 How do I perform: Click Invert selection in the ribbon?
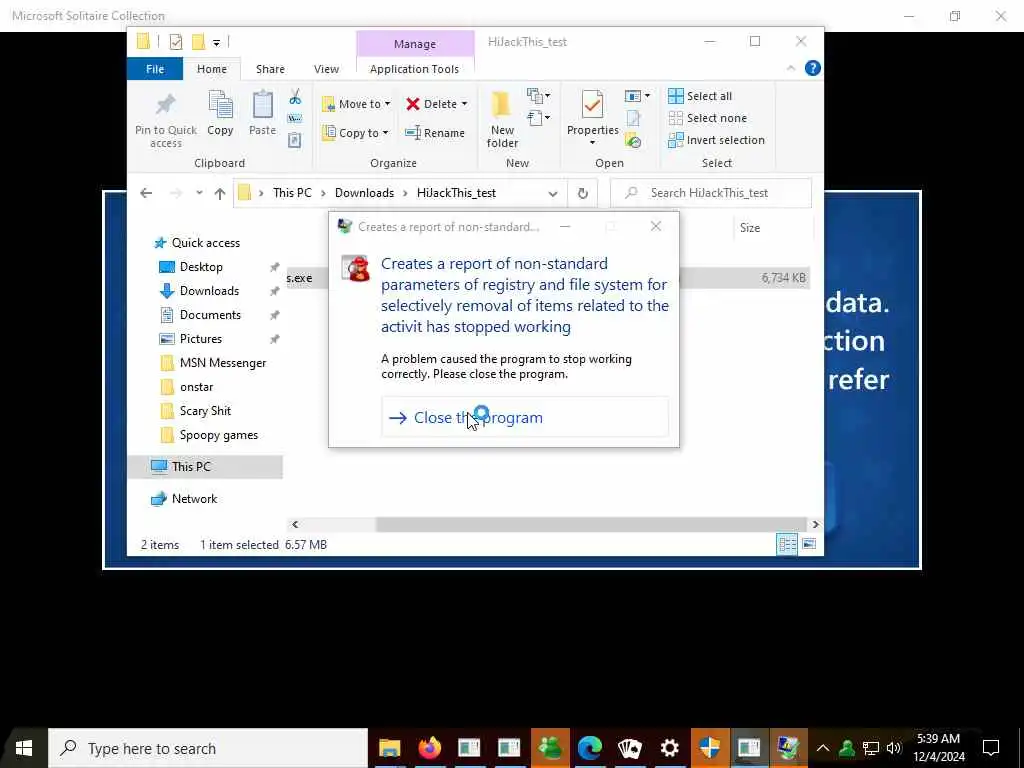tap(716, 140)
